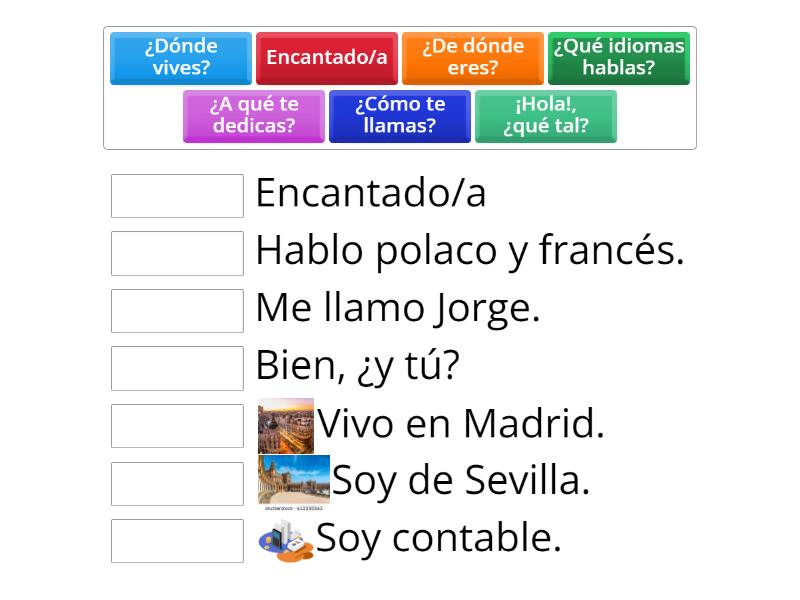Click the "Hablo polaco y francés." sentence

pyautogui.click(x=470, y=251)
